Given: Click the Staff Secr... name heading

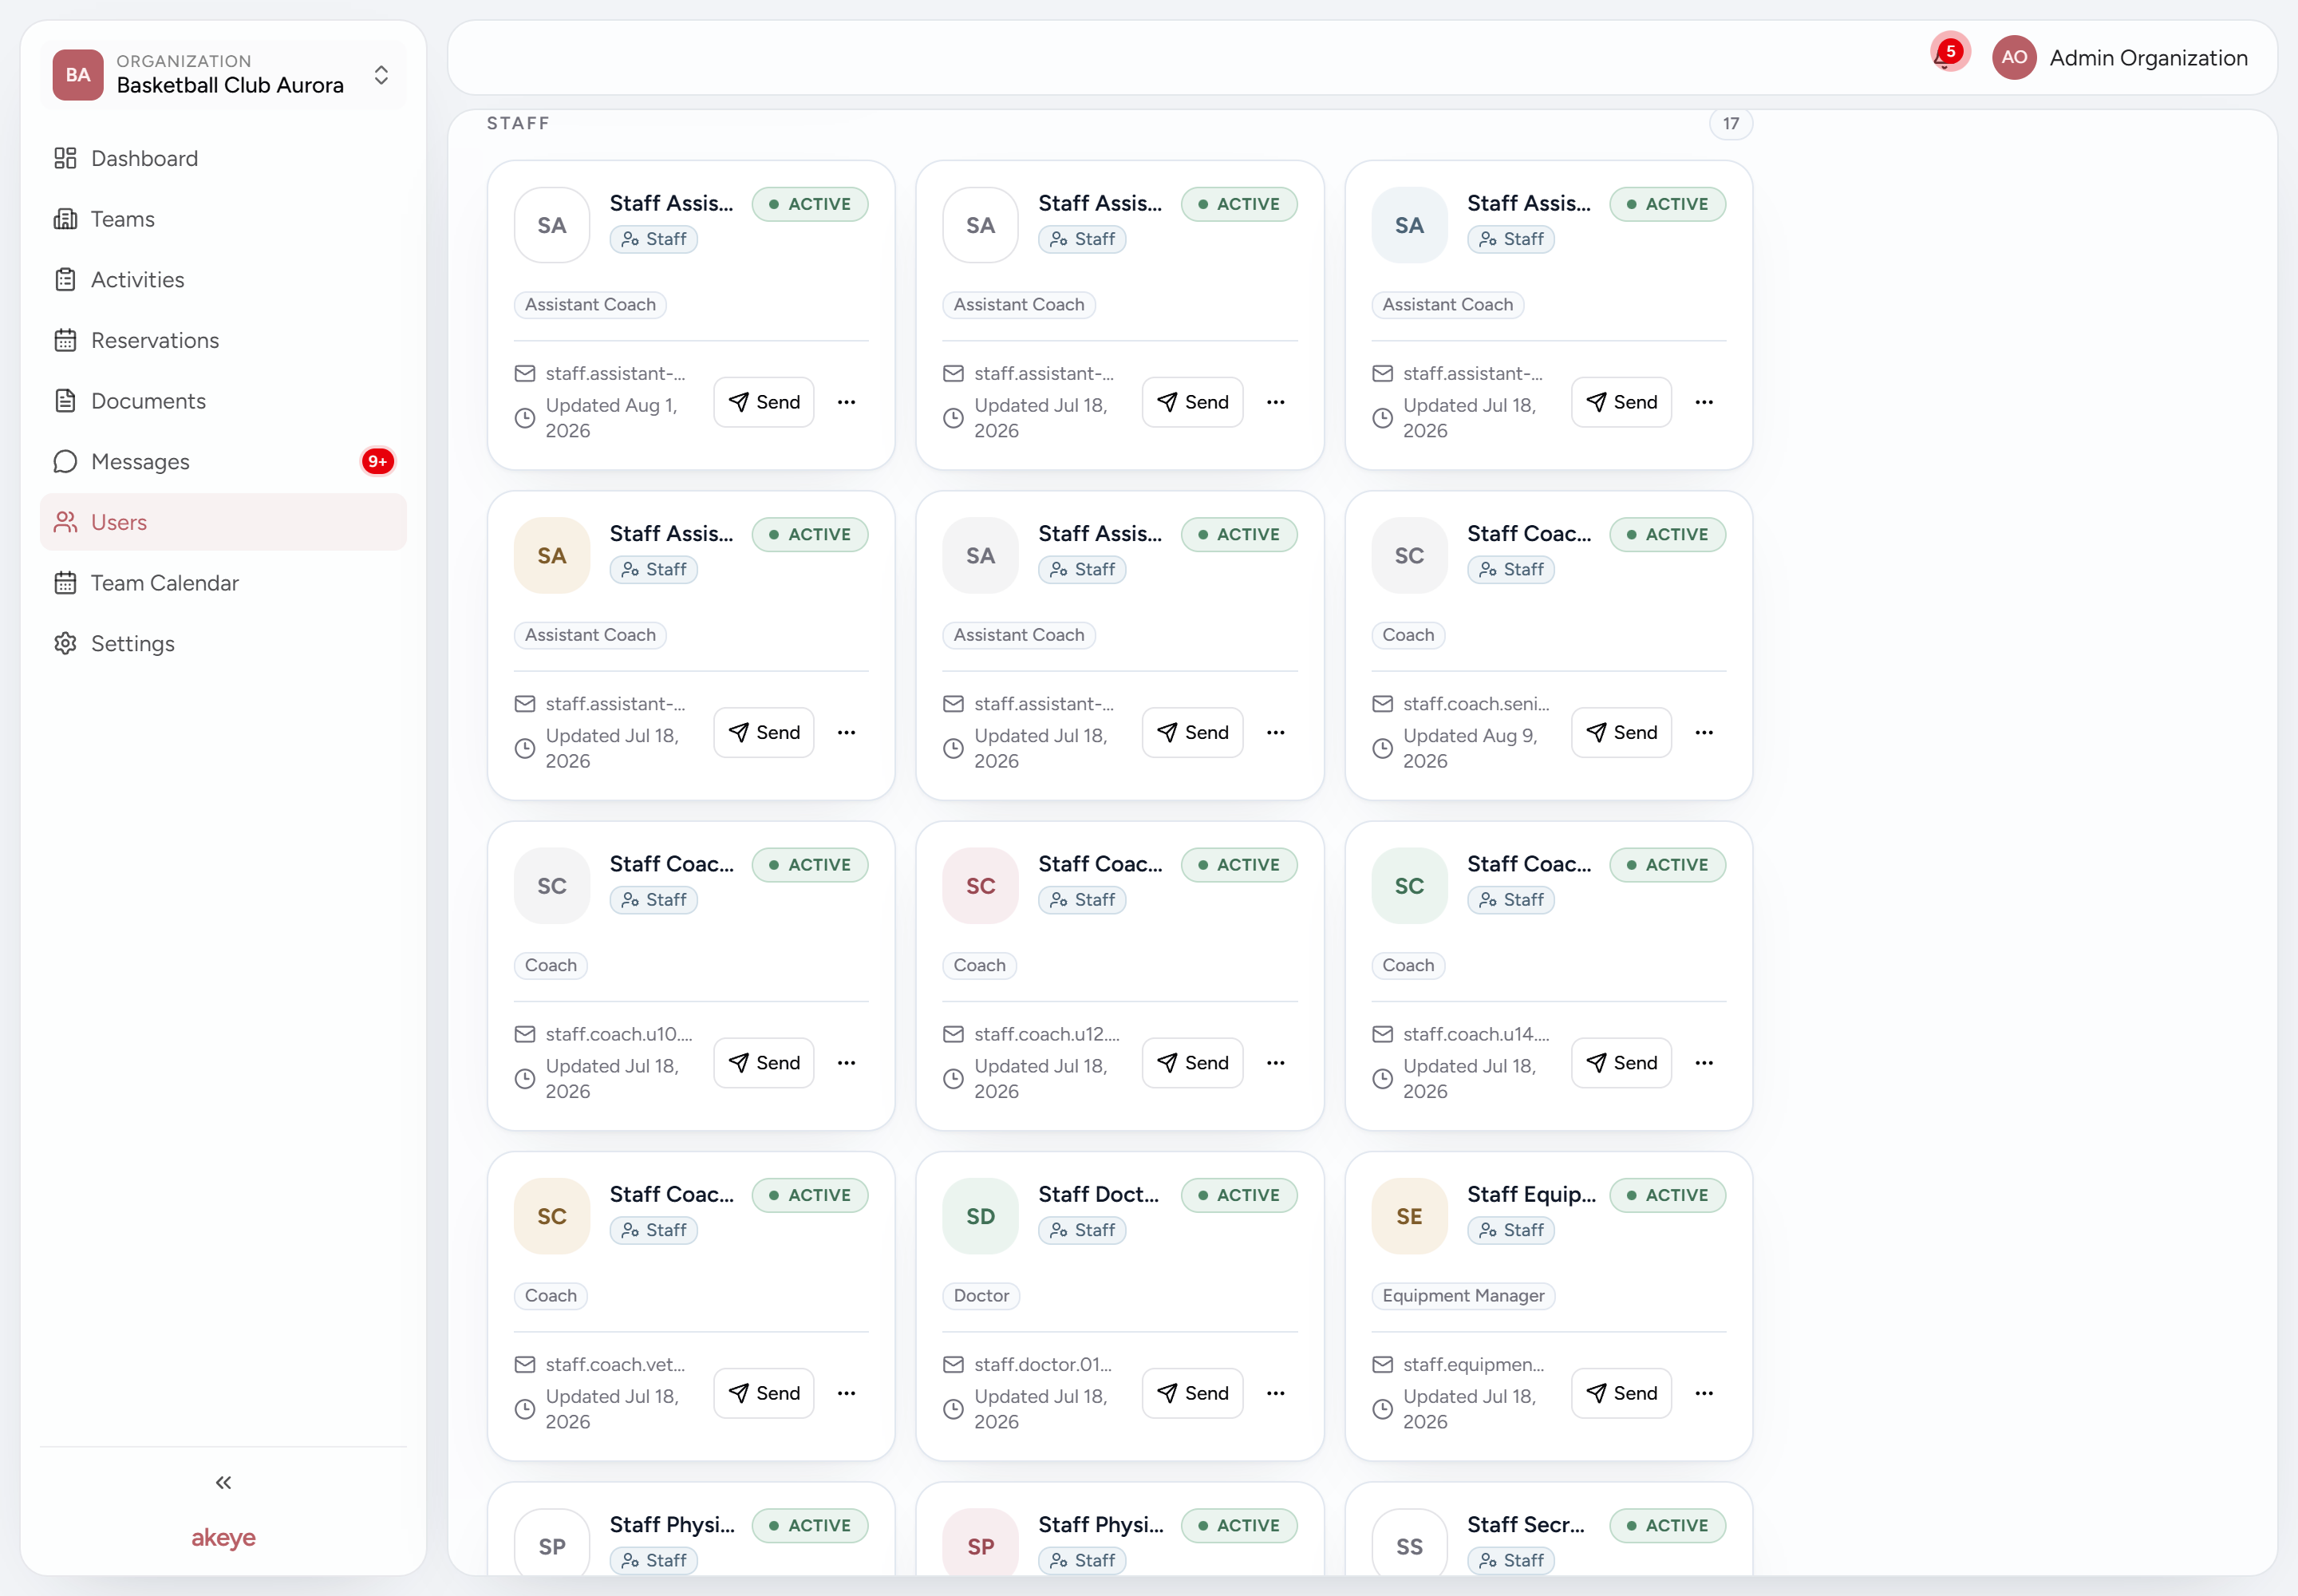Looking at the screenshot, I should point(1525,1524).
